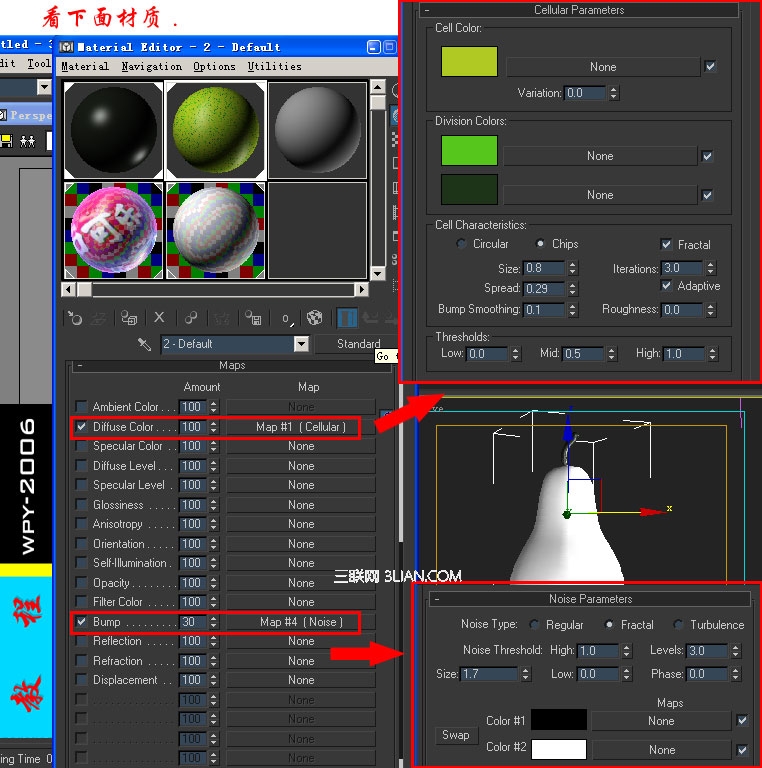Select the pink text-mapped sample sphere
This screenshot has height=768, width=762.
pyautogui.click(x=114, y=231)
